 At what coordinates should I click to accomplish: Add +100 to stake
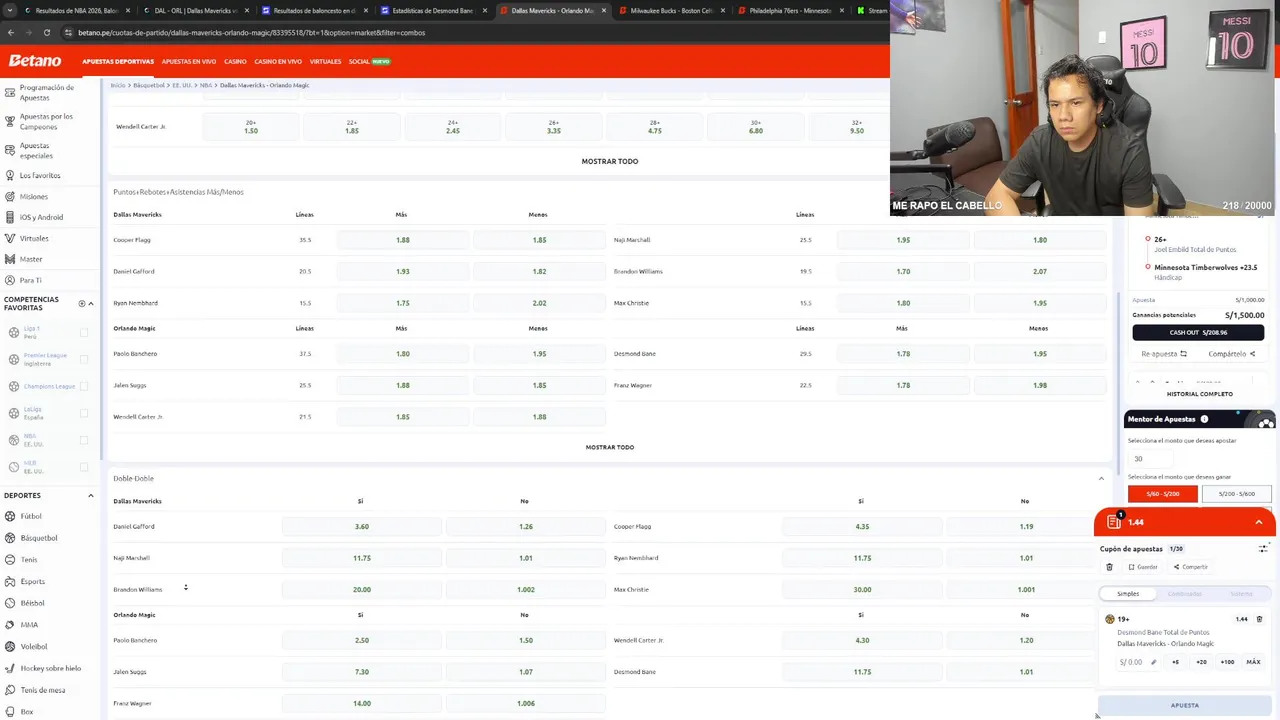1227,662
